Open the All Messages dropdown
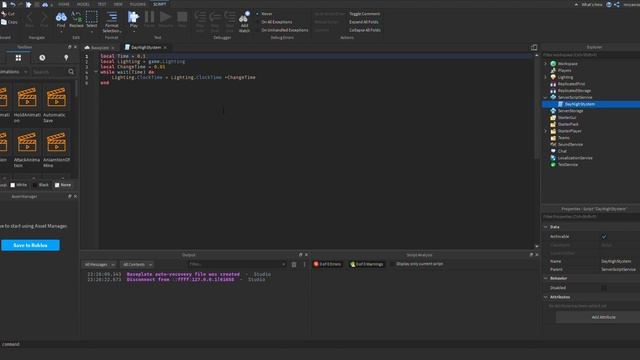640x360 pixels. click(x=99, y=264)
